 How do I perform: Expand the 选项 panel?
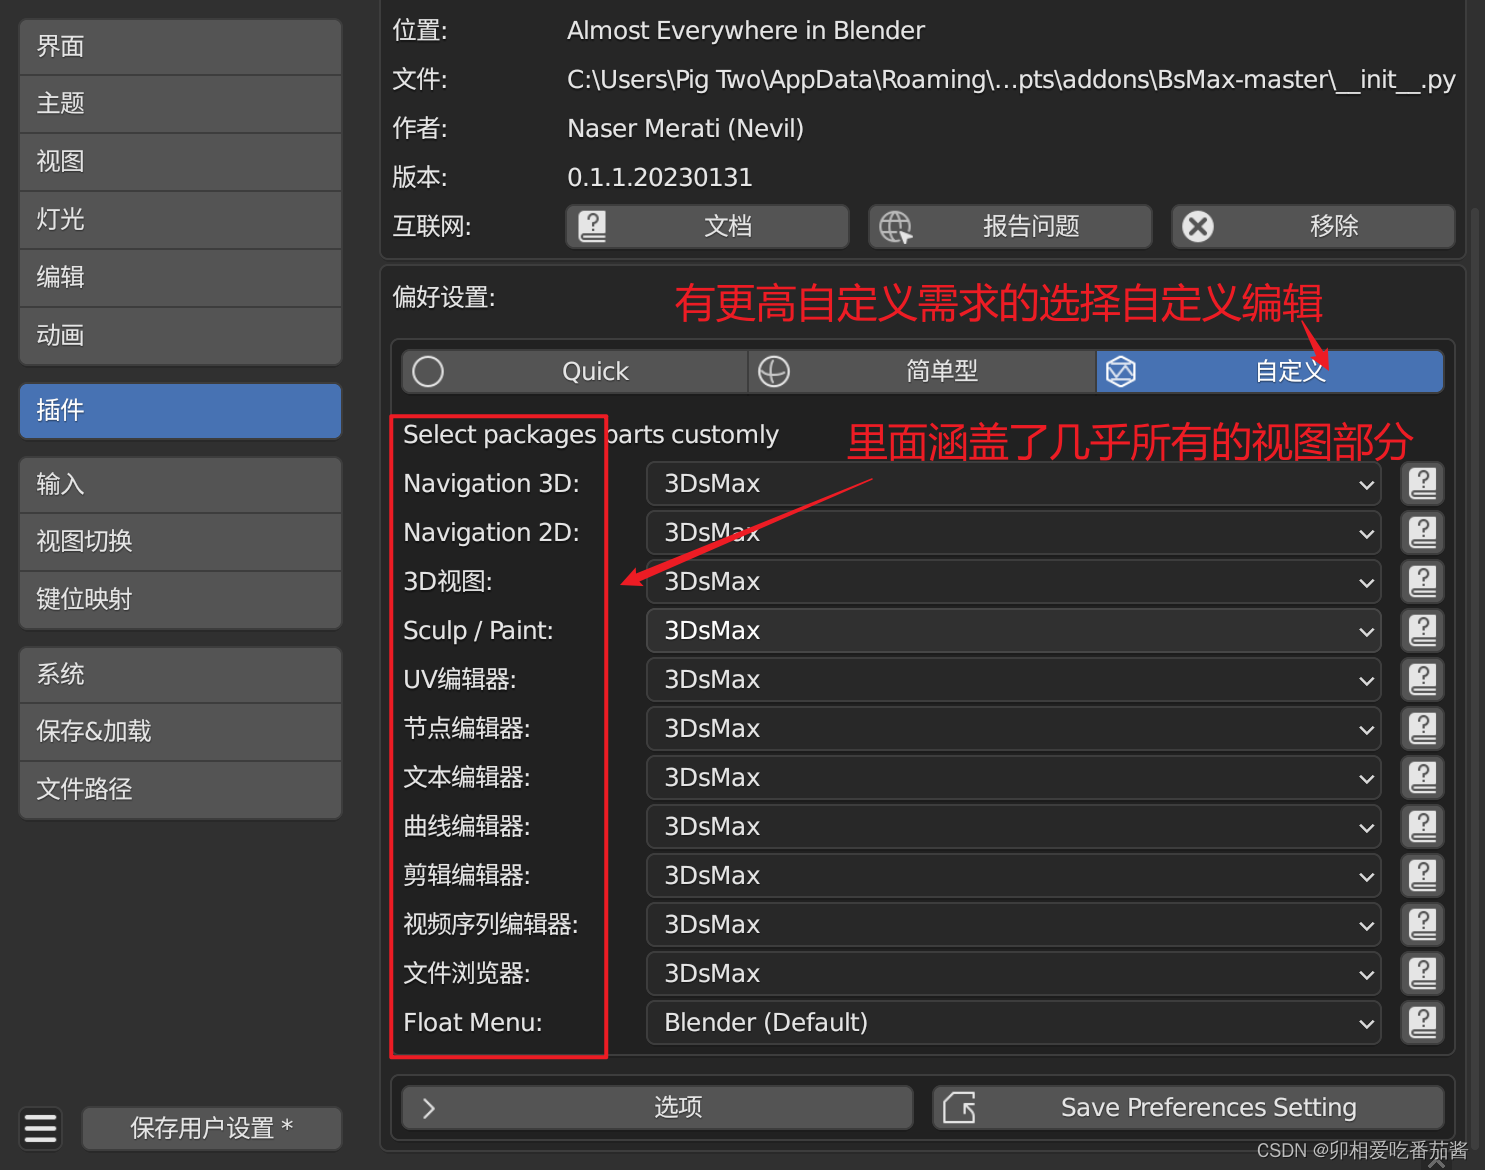coord(657,1107)
